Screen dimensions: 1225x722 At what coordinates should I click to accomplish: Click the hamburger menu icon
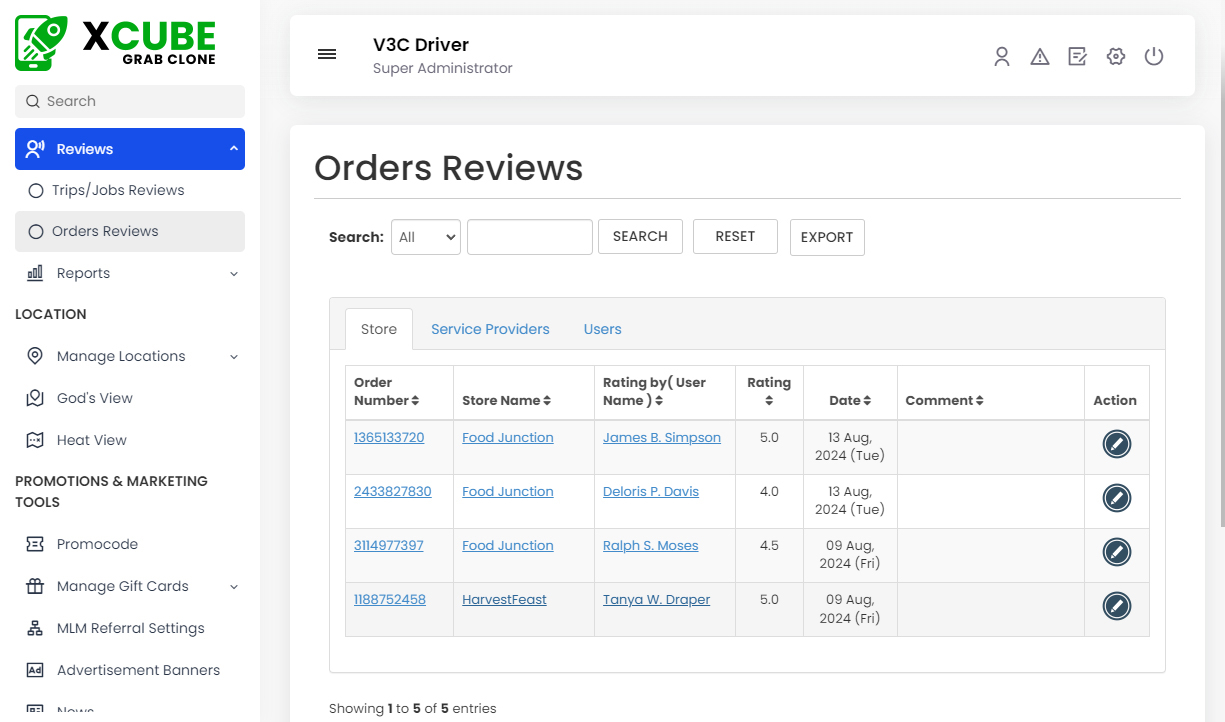tap(327, 54)
